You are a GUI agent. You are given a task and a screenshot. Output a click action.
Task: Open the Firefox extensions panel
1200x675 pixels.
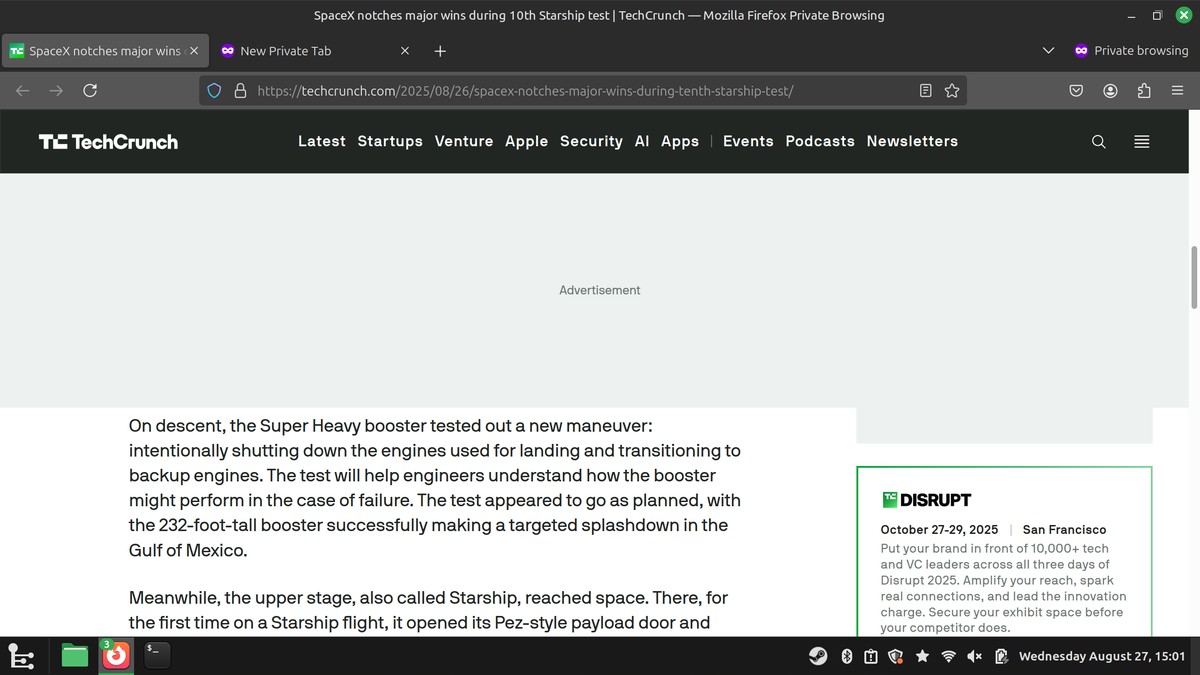click(x=1143, y=90)
